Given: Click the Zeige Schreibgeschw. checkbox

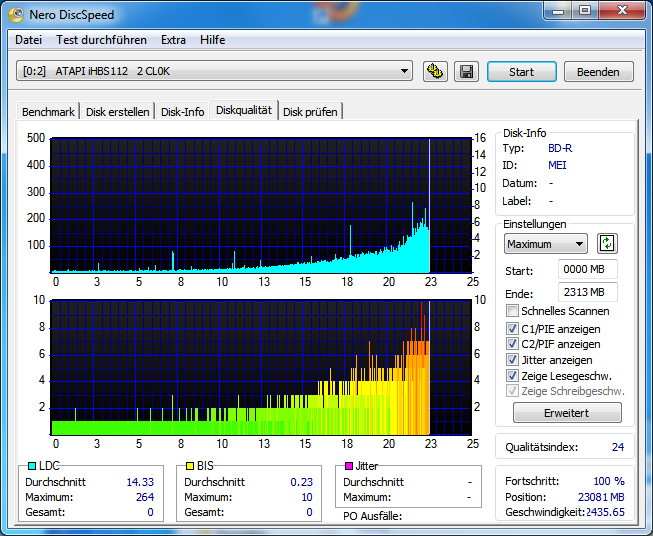Looking at the screenshot, I should pos(512,391).
